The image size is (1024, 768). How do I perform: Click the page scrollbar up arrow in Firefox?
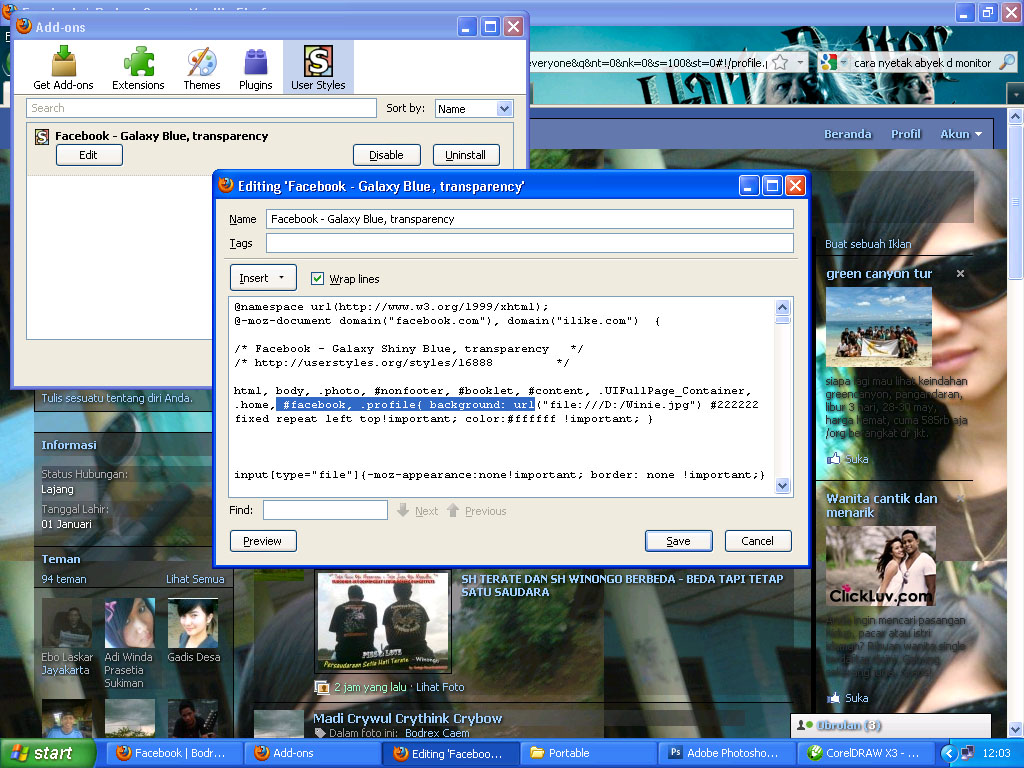(1015, 117)
